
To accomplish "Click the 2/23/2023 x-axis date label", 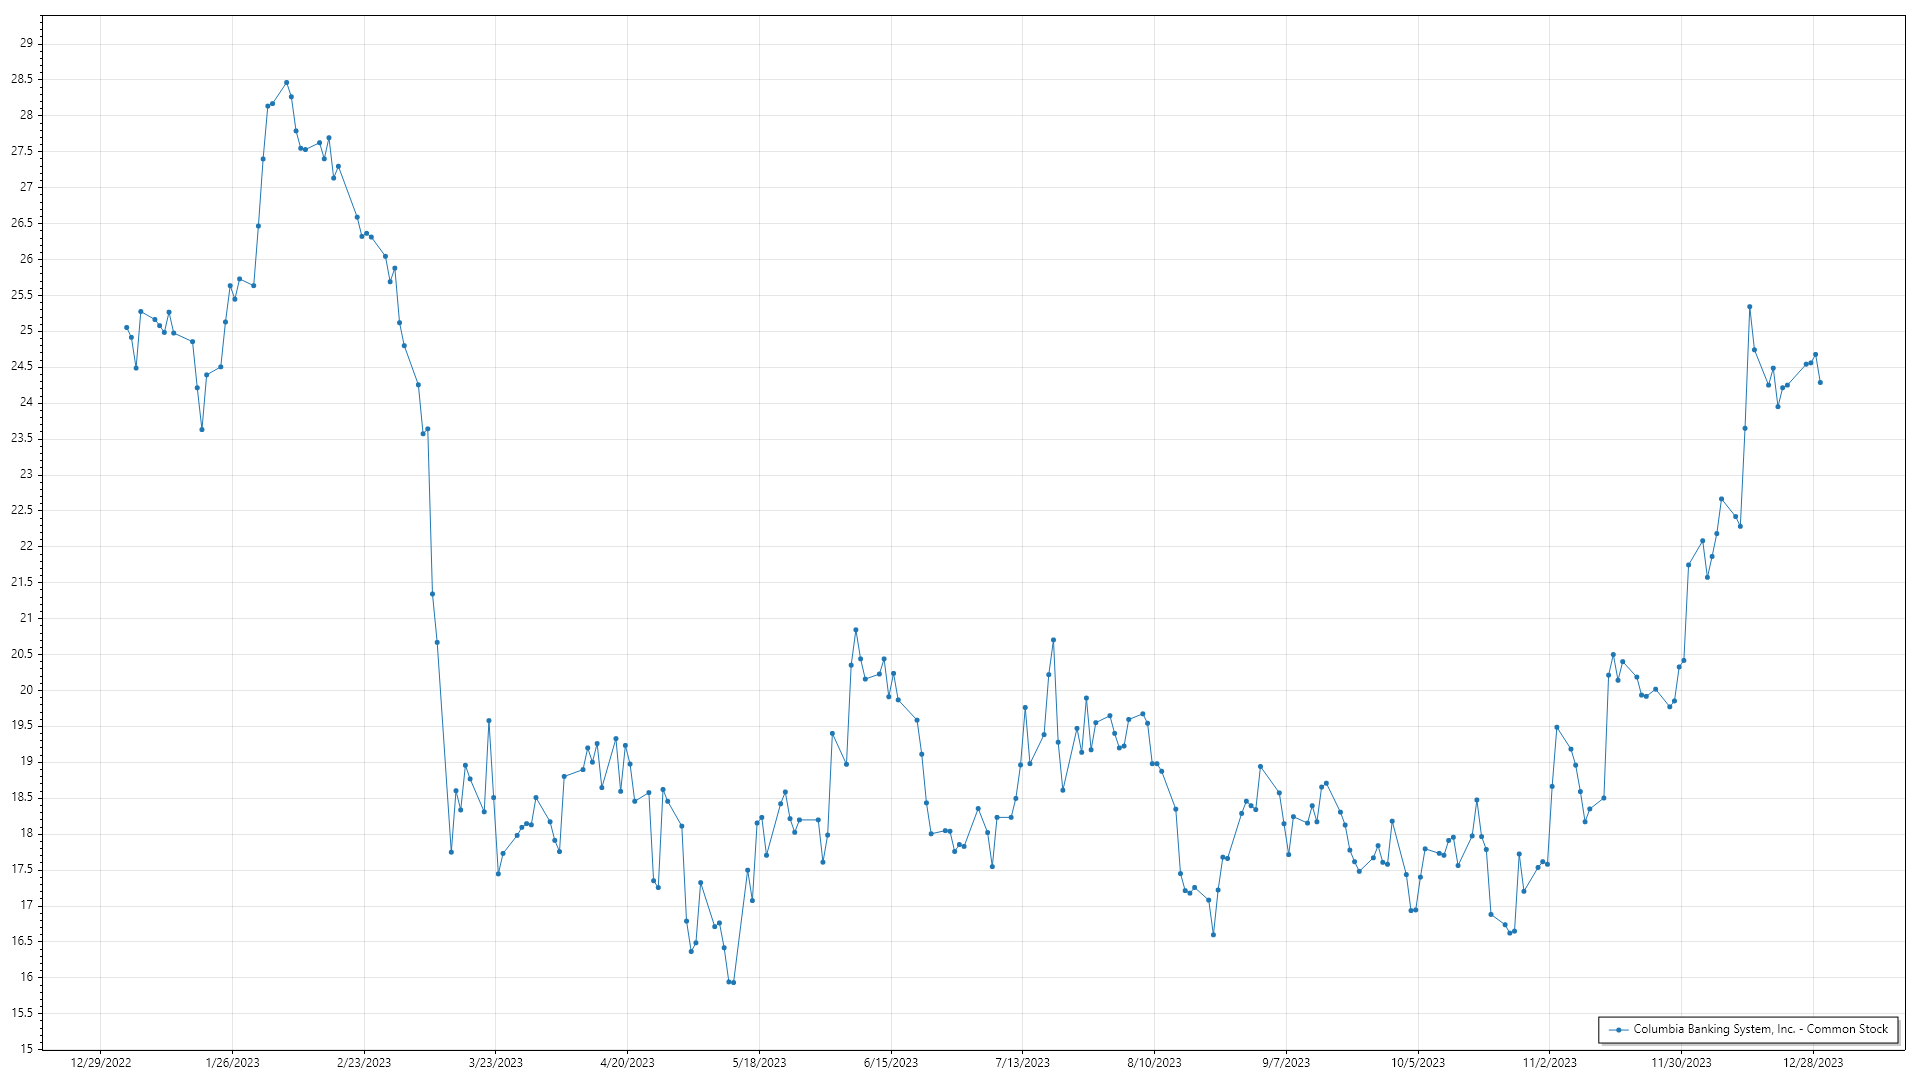I will coord(364,1063).
